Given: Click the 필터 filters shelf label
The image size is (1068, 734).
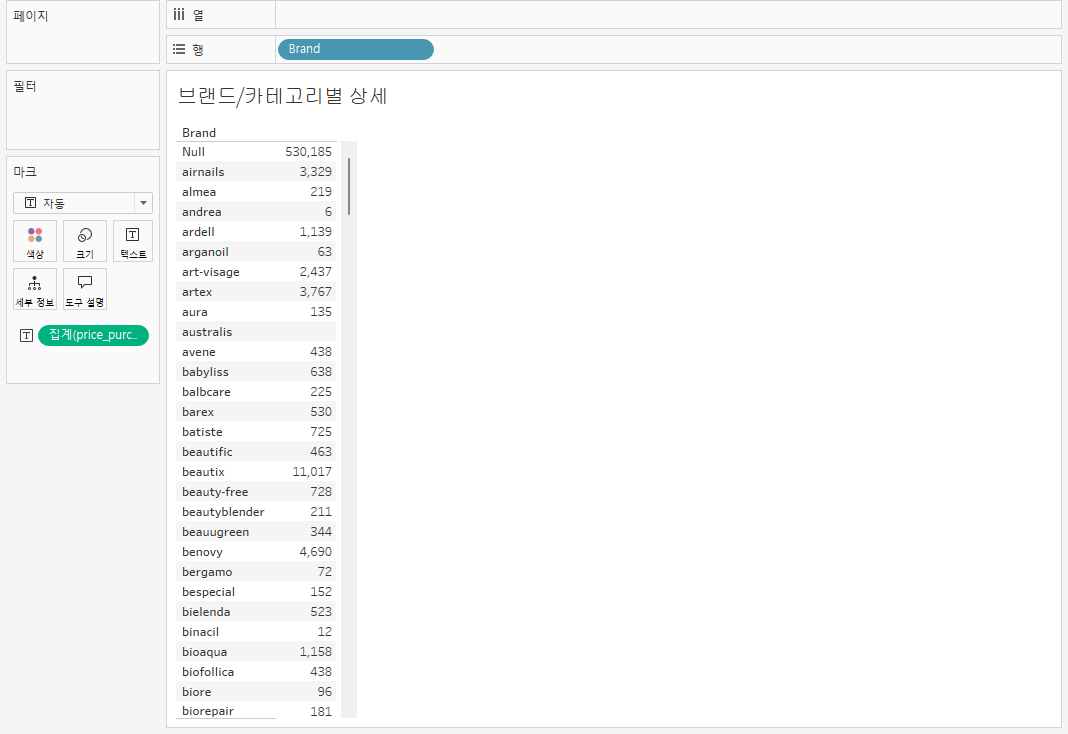Looking at the screenshot, I should tap(25, 86).
